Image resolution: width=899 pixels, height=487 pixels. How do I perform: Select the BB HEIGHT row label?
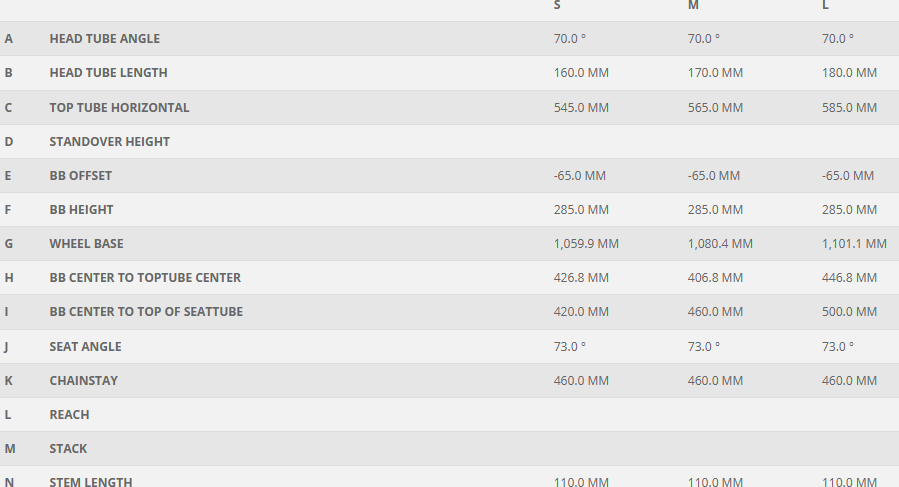click(81, 209)
